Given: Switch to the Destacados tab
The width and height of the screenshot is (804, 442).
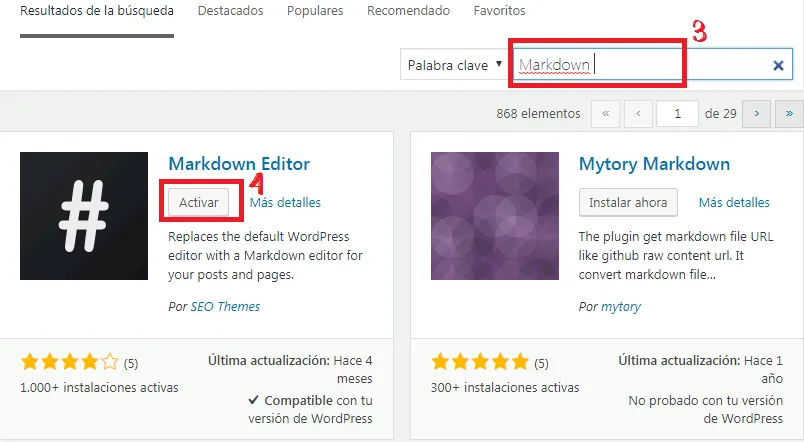Looking at the screenshot, I should point(231,11).
